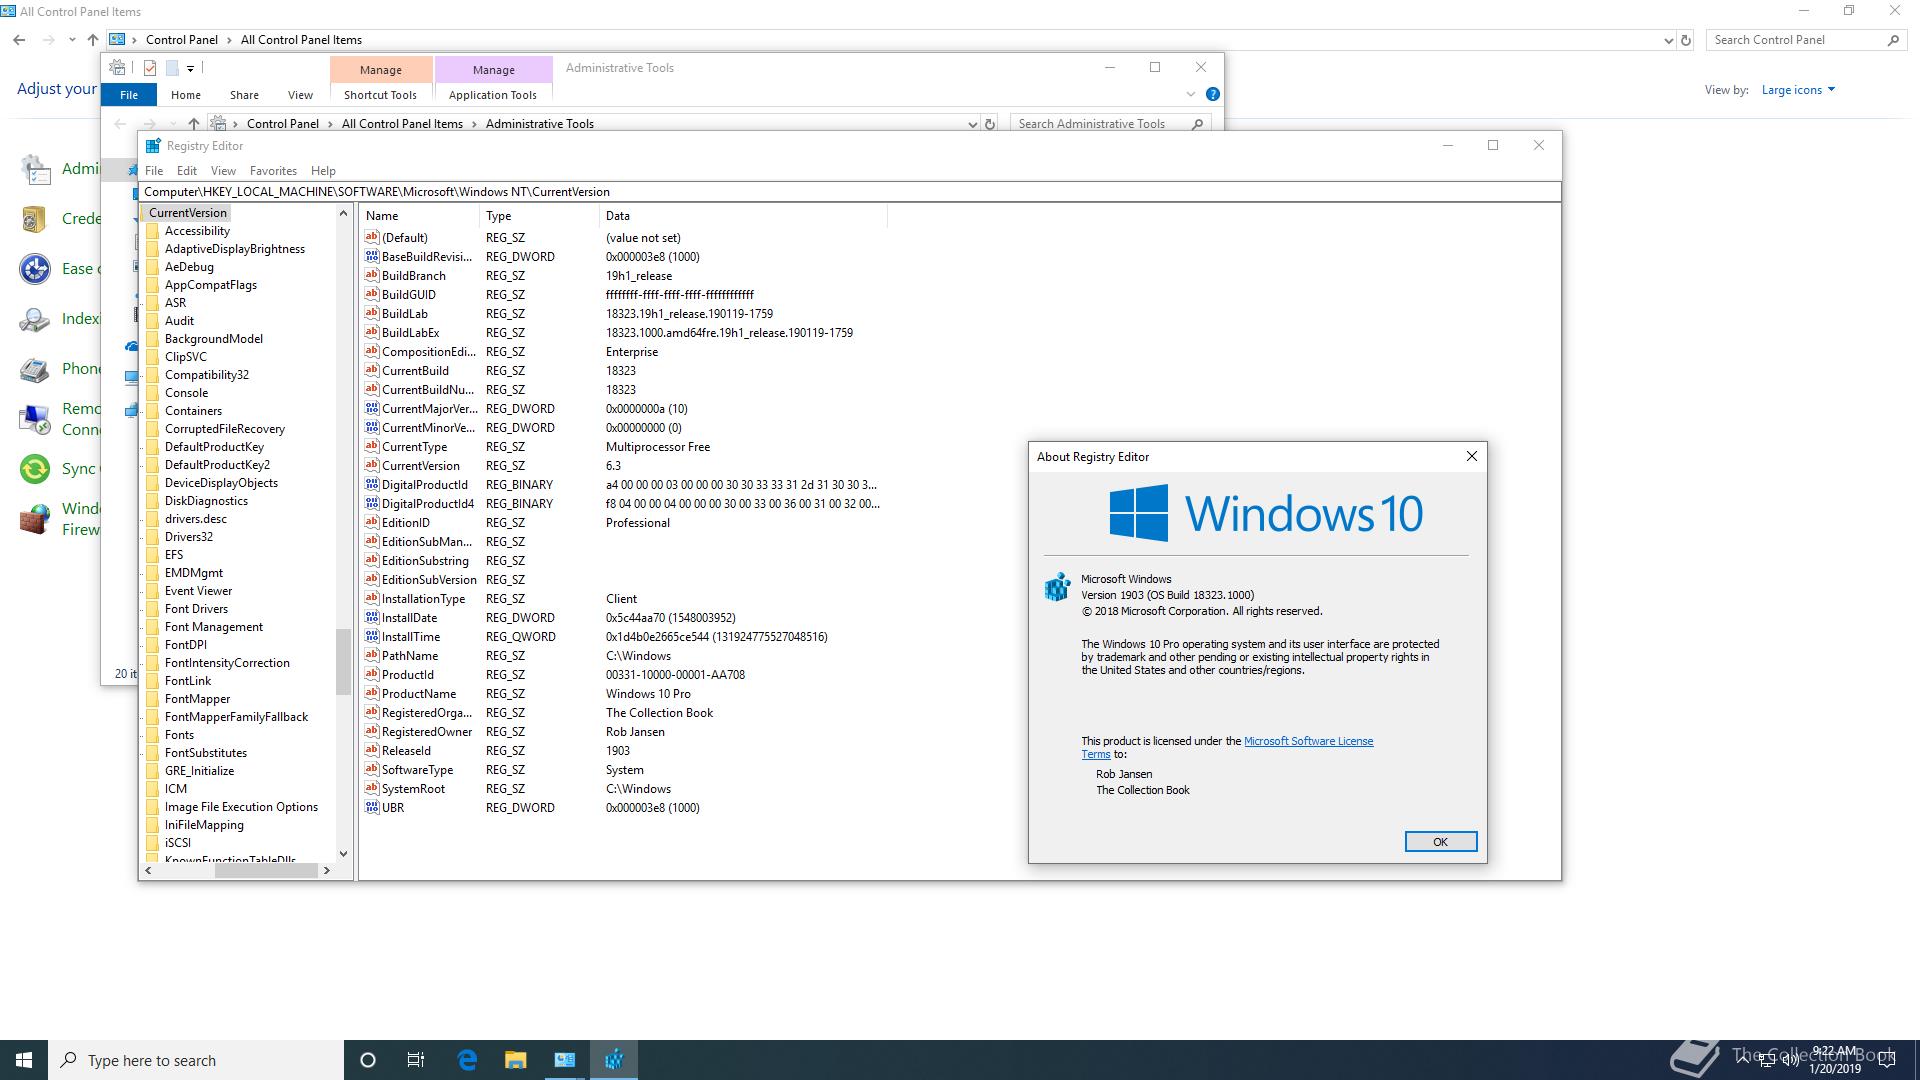Viewport: 1920px width, 1080px height.
Task: Close the About Registry Editor dialog
Action: click(1471, 456)
